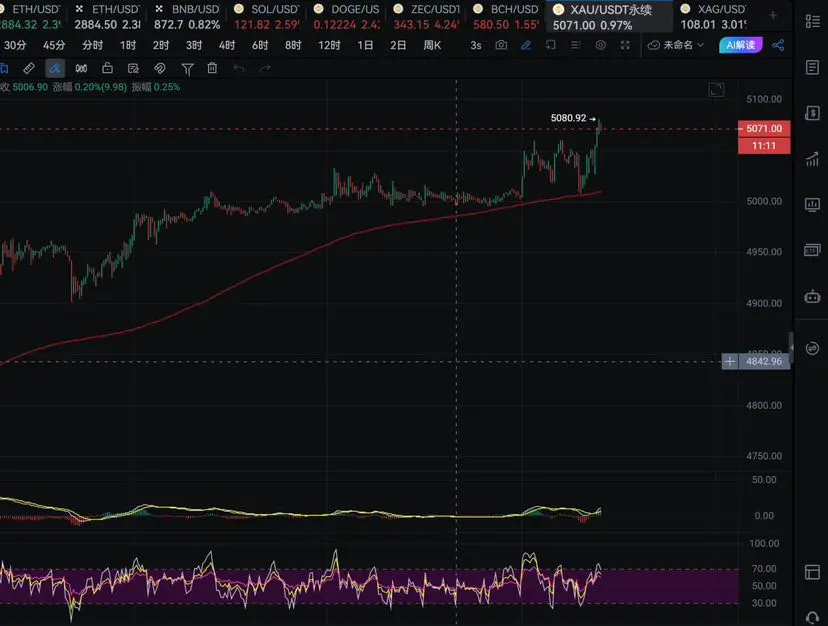Open the dollar orders page icon
828x626 pixels.
[812, 113]
